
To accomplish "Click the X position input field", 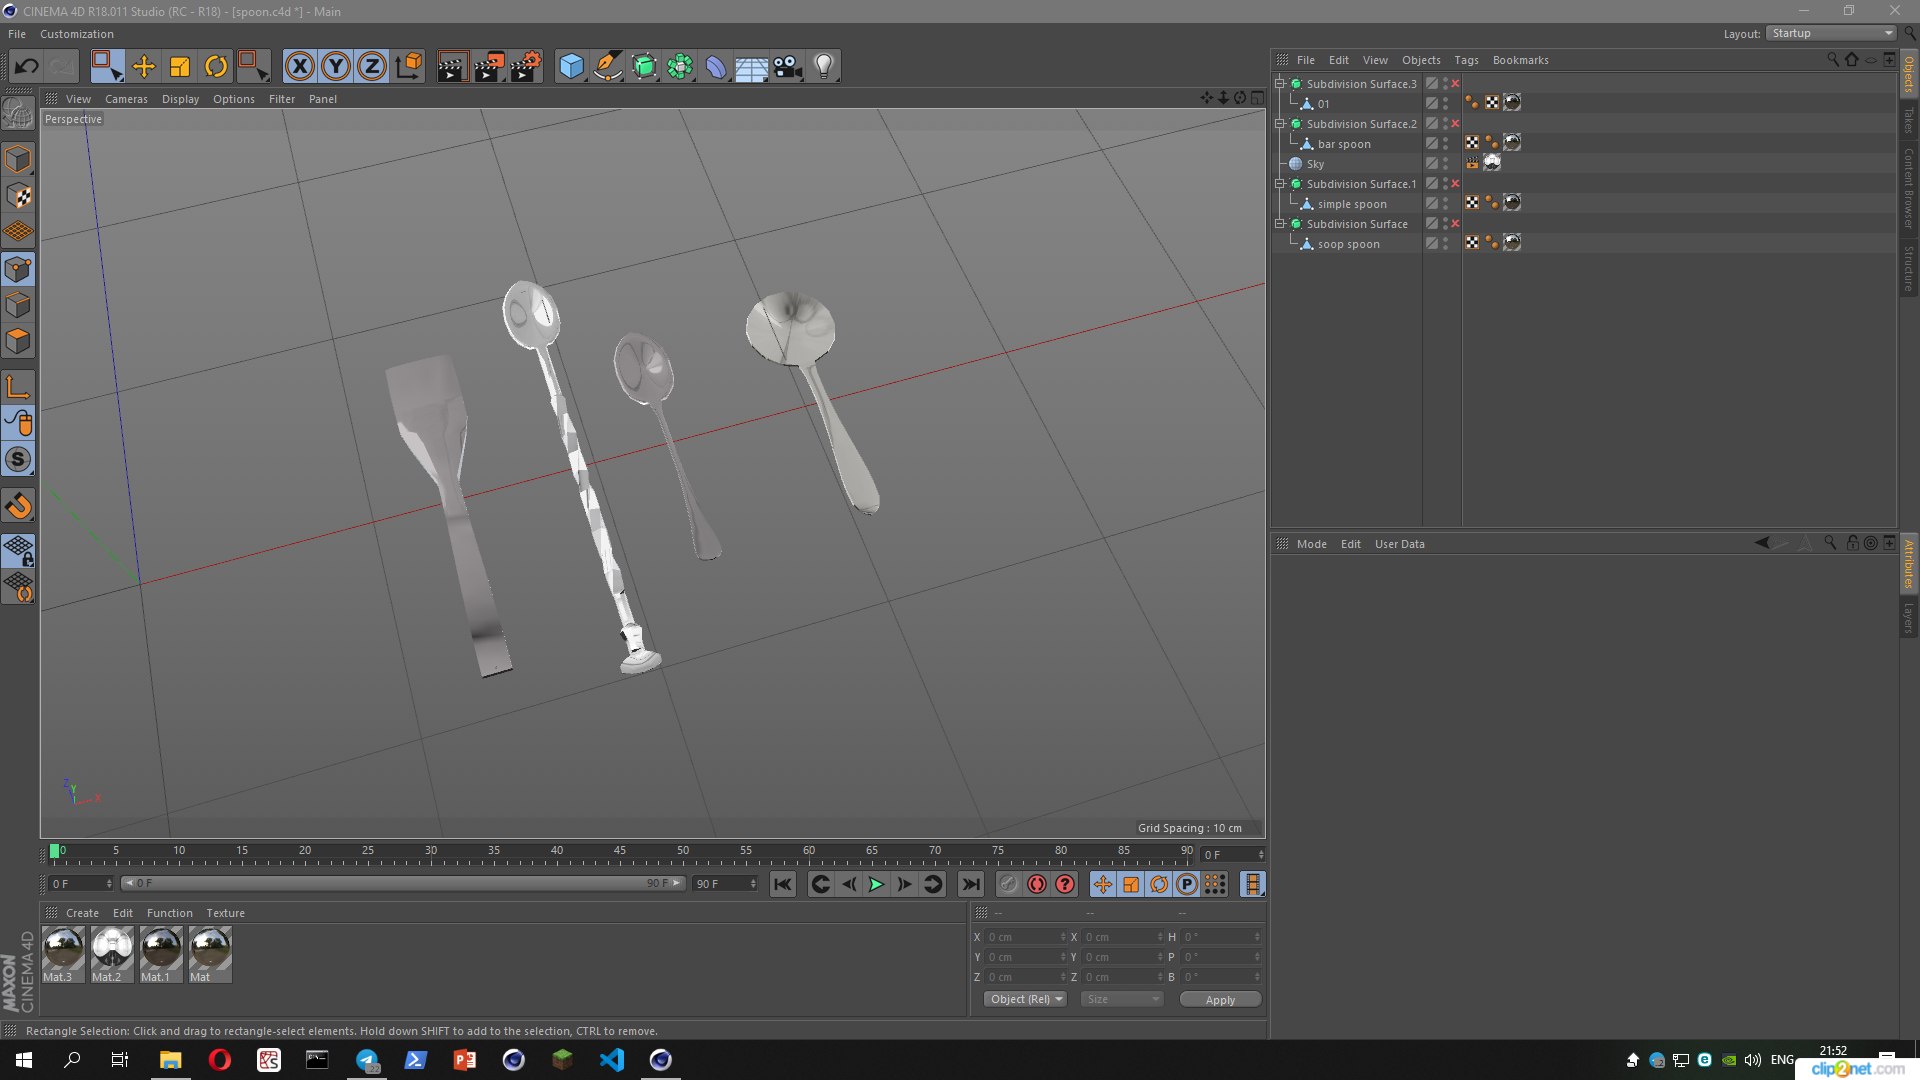I will (1026, 937).
